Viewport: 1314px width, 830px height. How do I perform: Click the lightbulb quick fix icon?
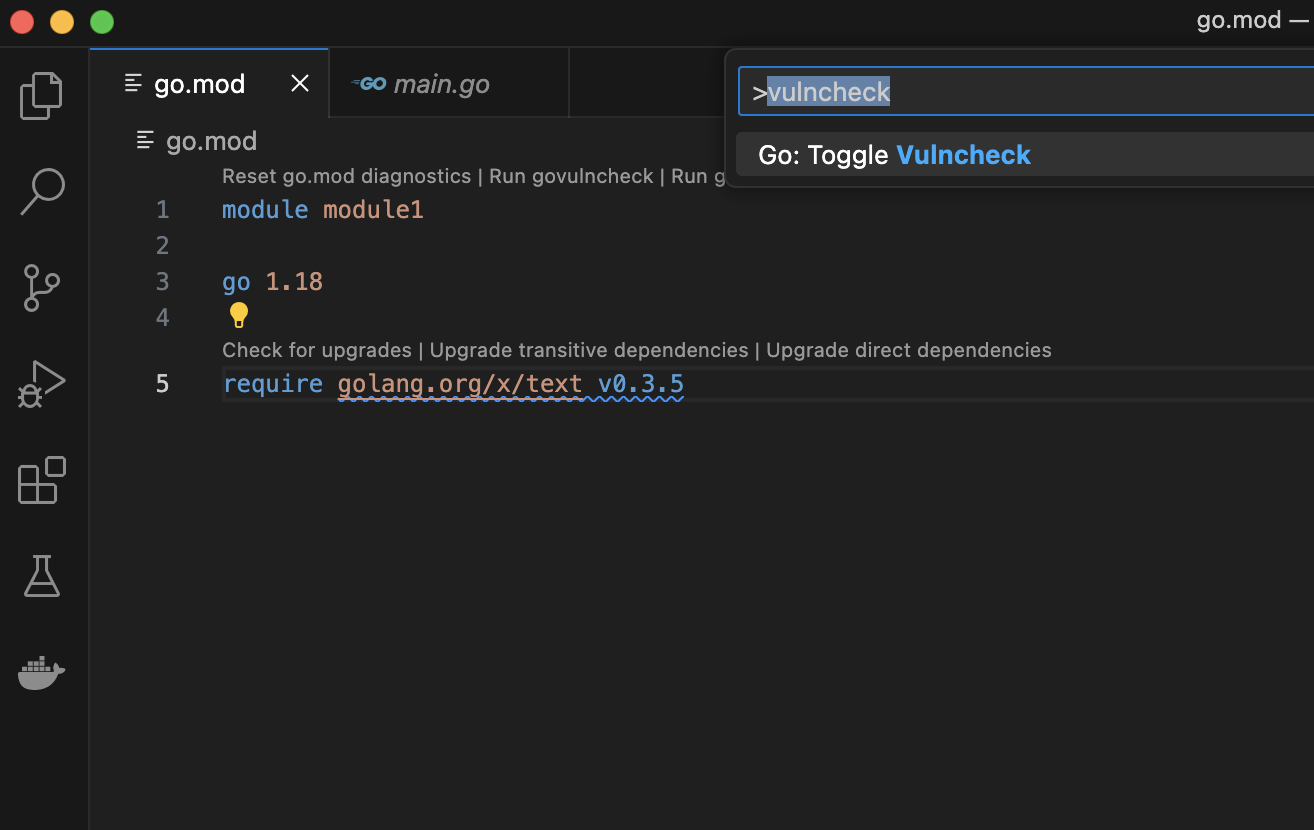(x=238, y=315)
